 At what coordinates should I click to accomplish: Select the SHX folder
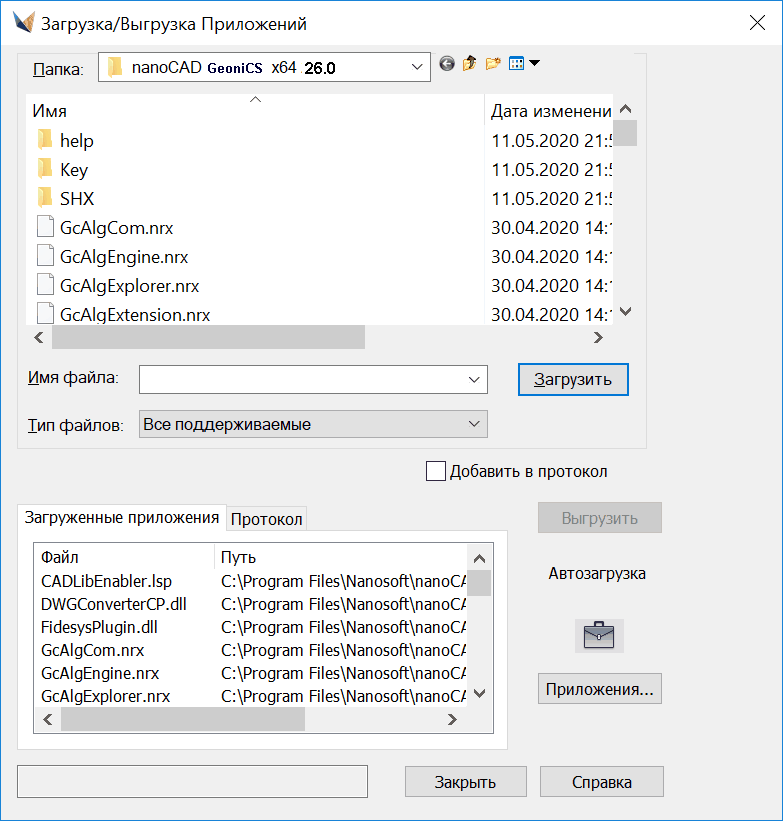[76, 199]
